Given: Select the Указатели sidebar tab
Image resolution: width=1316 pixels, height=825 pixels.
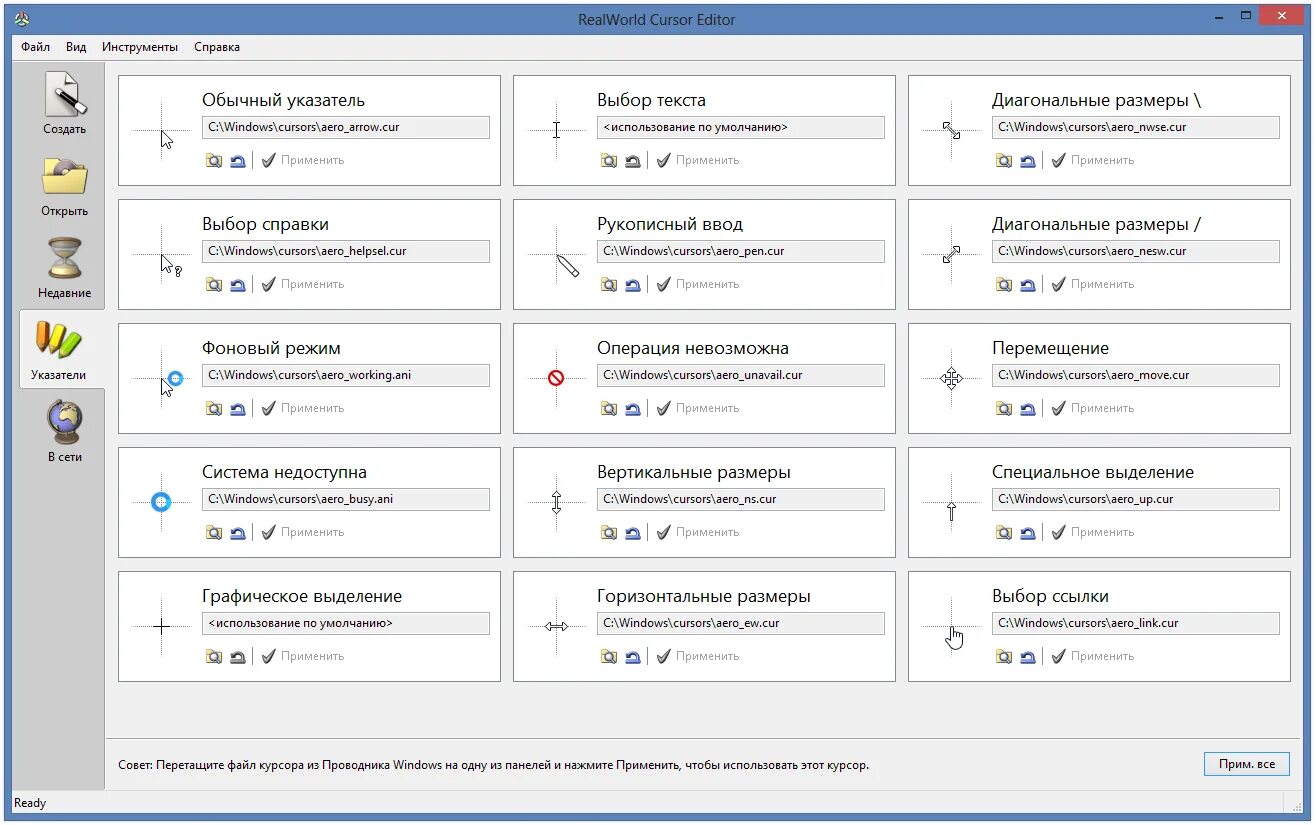Looking at the screenshot, I should (x=60, y=350).
